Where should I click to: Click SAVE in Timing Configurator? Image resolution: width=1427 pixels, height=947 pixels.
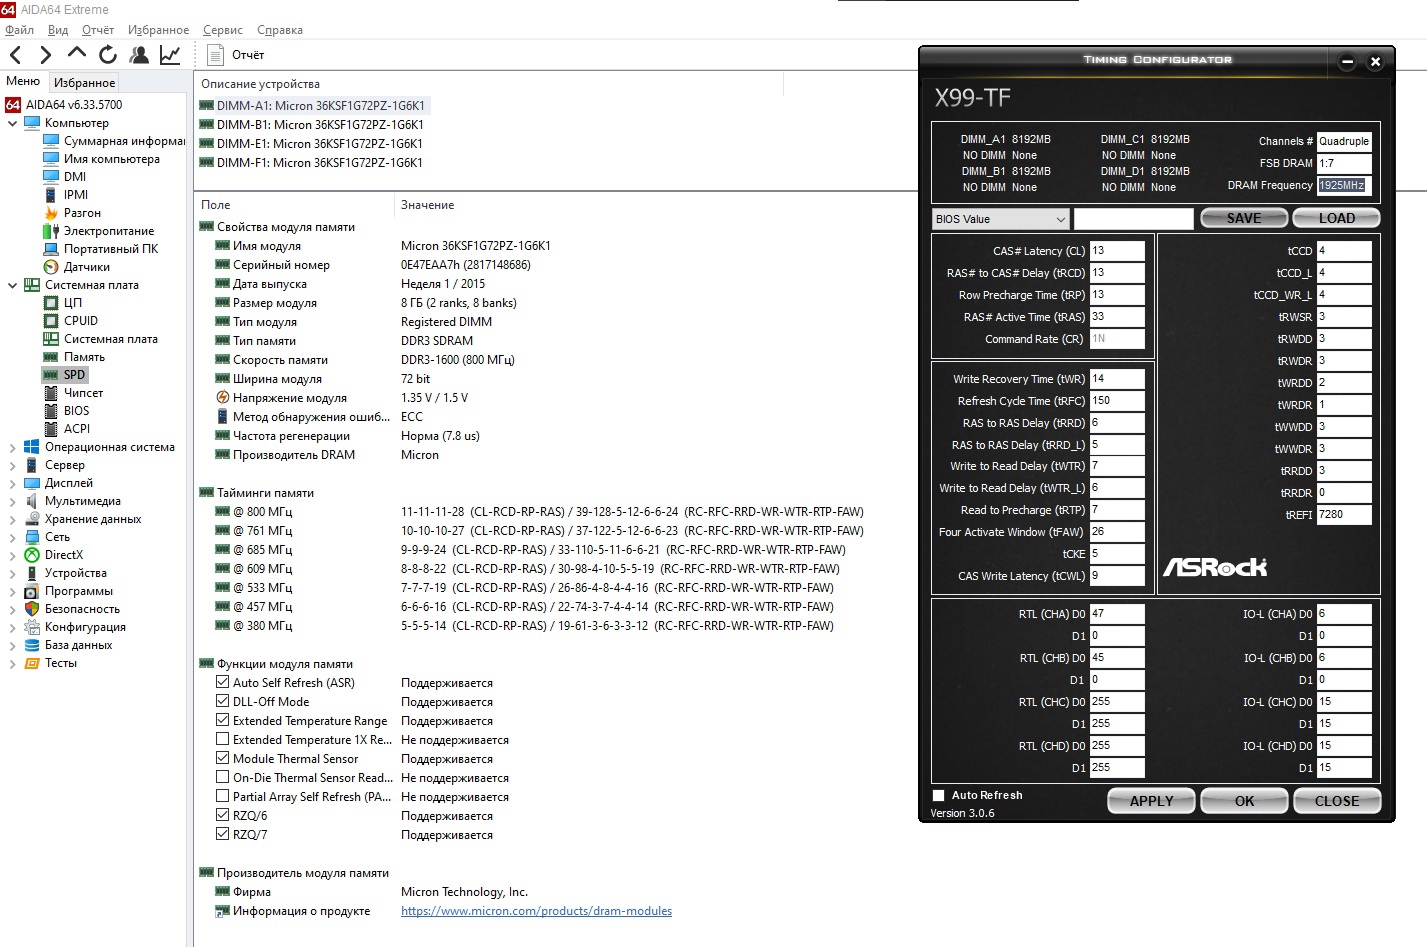1244,219
